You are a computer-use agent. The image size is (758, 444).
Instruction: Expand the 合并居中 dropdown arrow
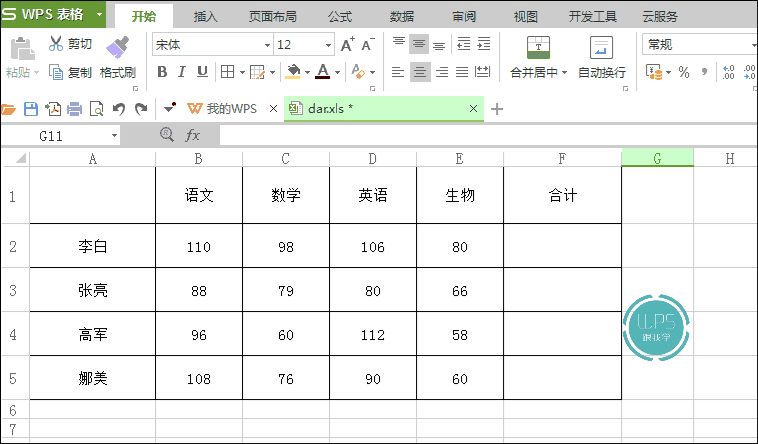click(x=564, y=73)
